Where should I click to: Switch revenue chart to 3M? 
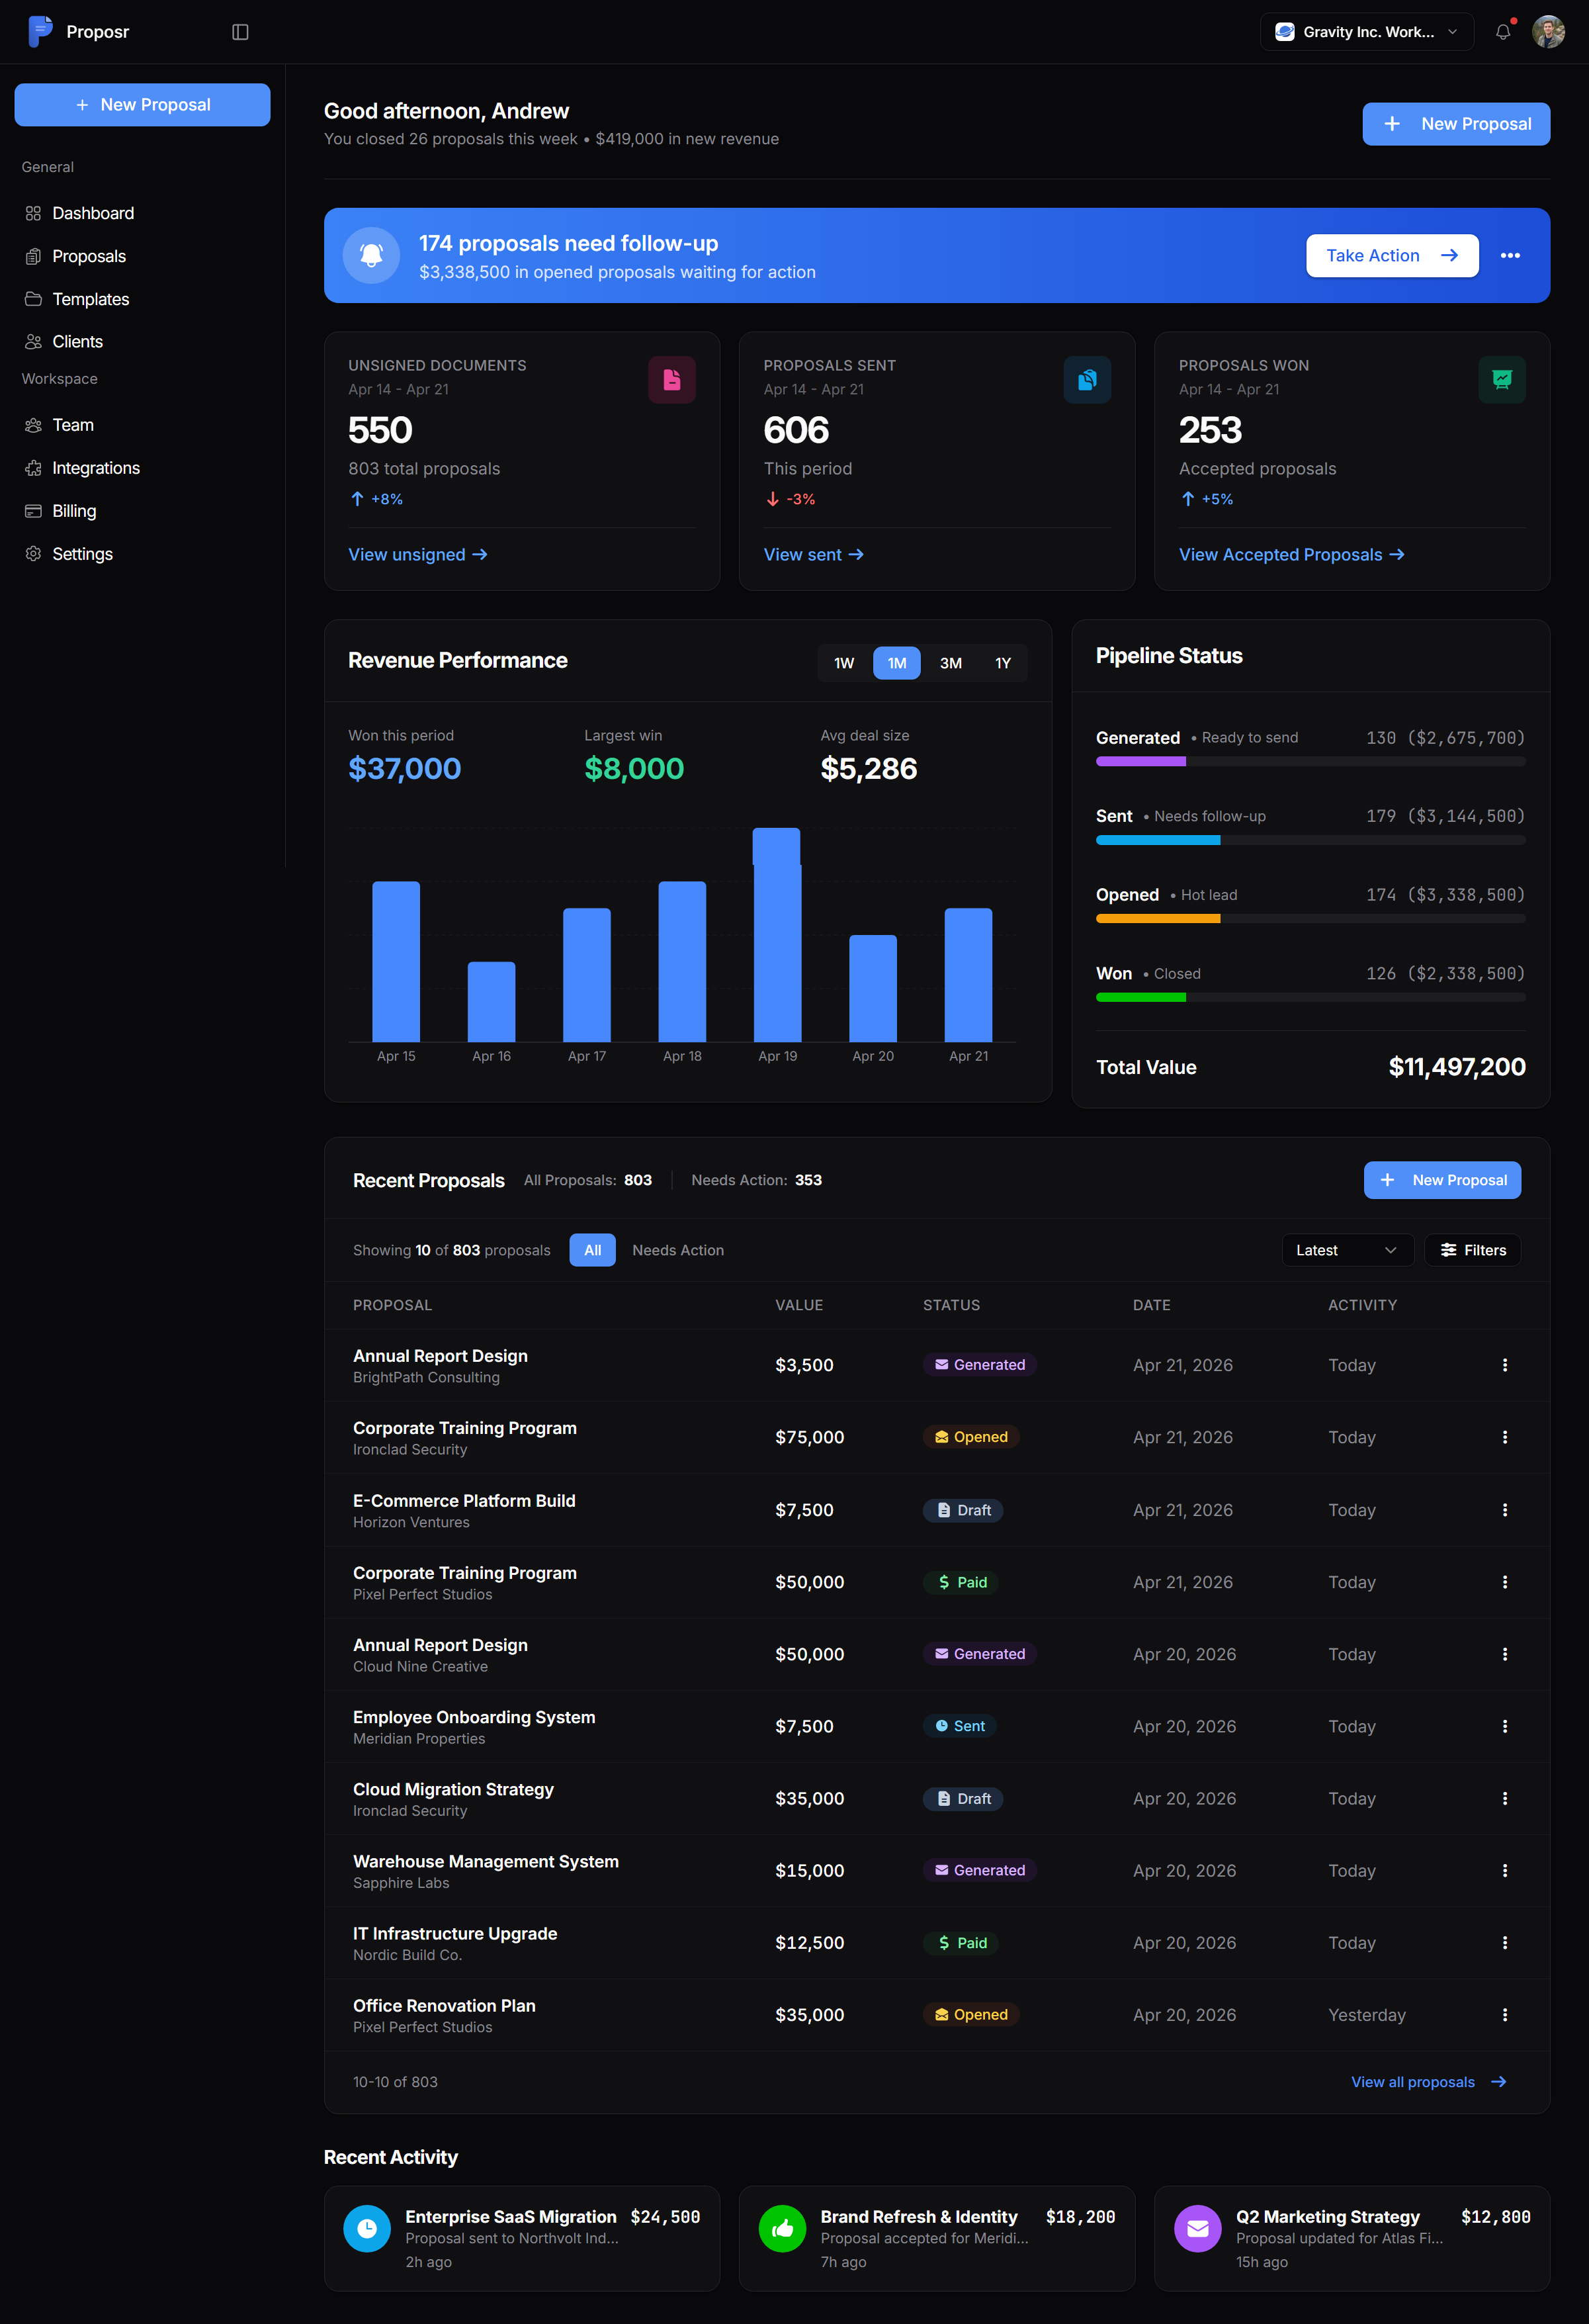[x=950, y=663]
